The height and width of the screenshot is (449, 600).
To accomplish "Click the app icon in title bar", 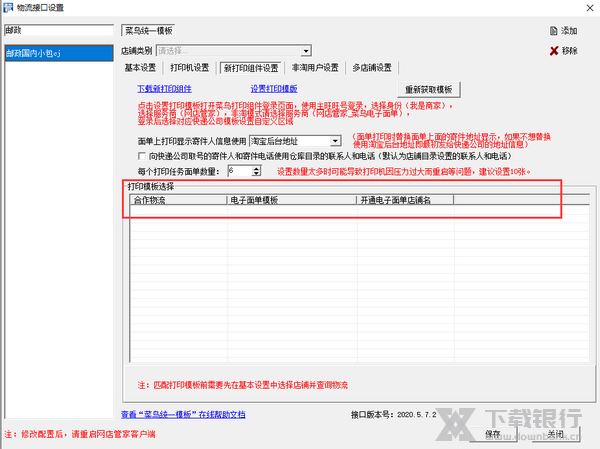I will tap(8, 7).
